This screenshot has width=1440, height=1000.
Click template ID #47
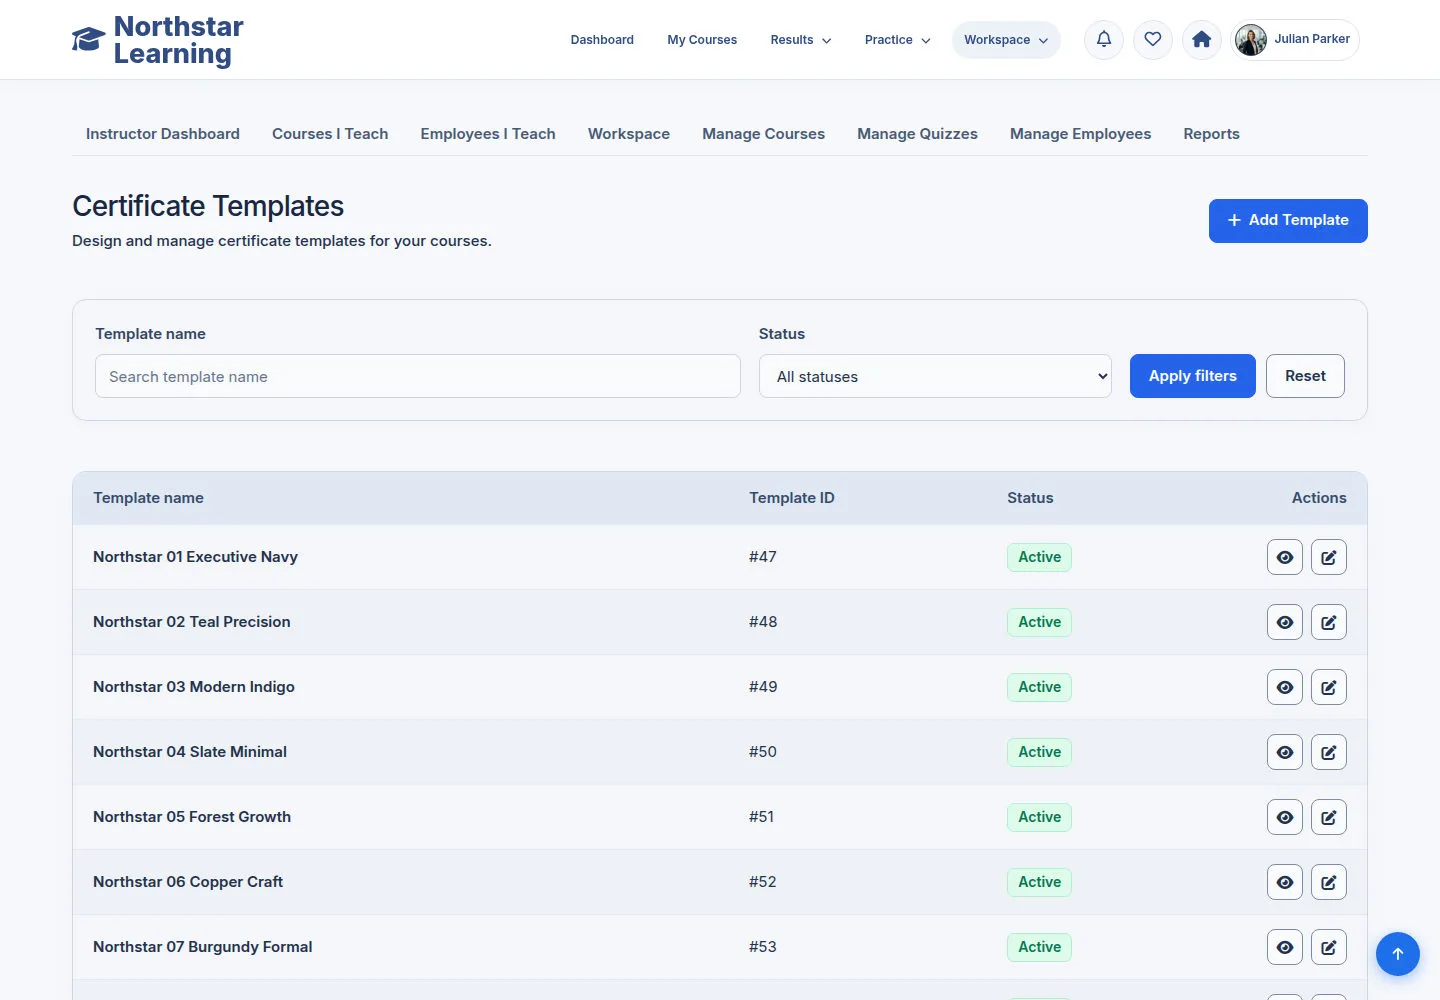click(x=763, y=557)
